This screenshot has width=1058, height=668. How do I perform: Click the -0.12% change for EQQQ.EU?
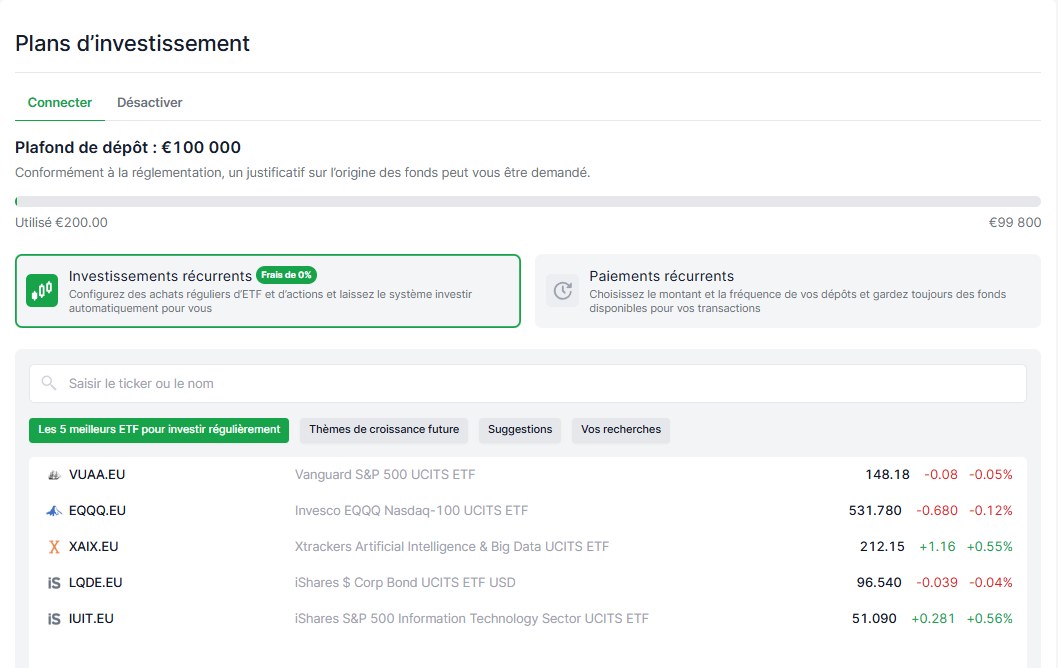tap(991, 511)
